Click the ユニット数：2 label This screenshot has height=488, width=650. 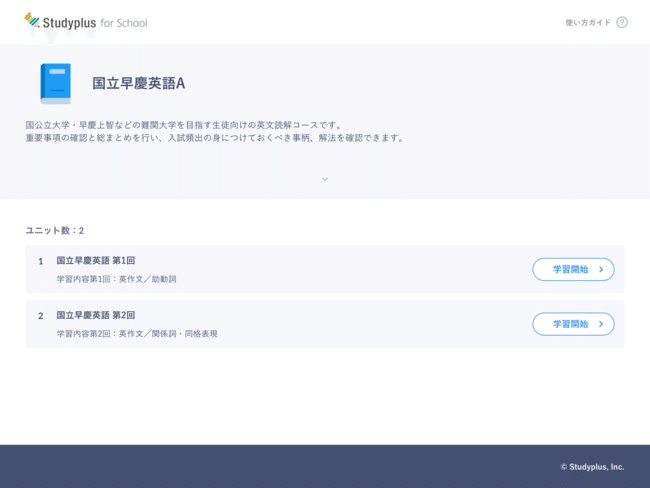pyautogui.click(x=55, y=231)
